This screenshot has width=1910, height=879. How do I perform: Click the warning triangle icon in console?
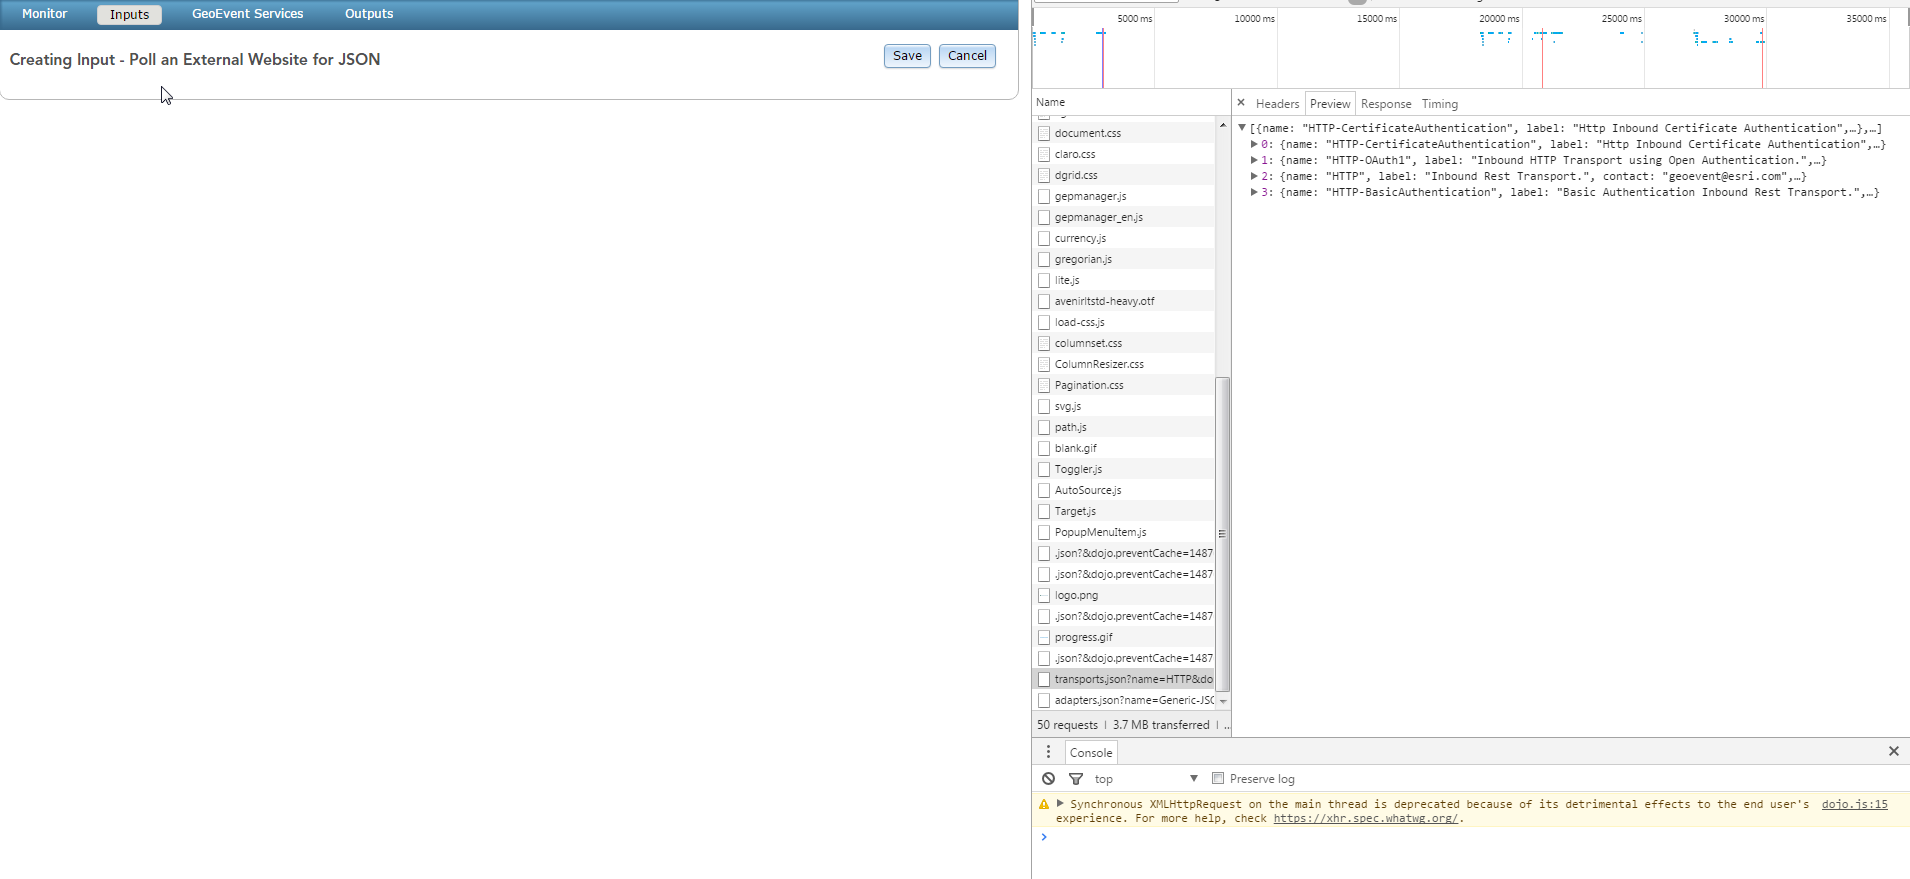(1044, 804)
